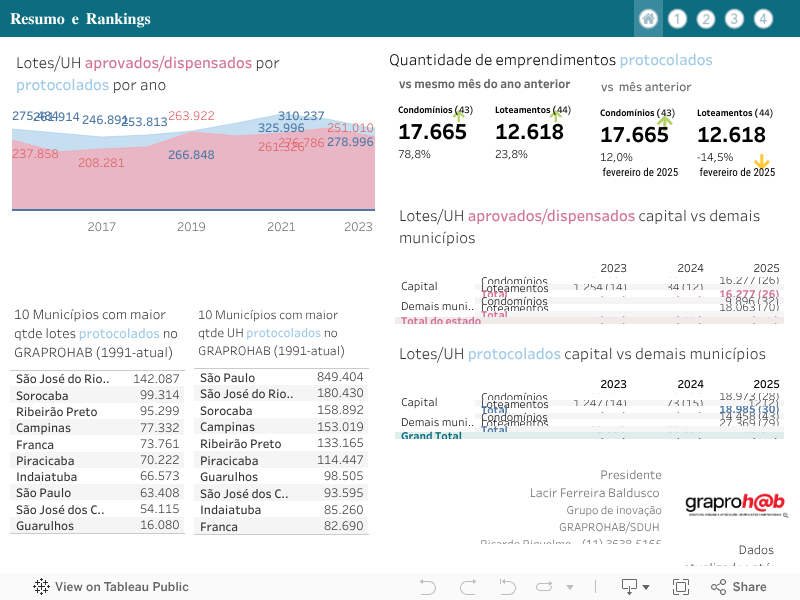Redo the last action
Image resolution: width=800 pixels, height=600 pixels.
point(467,587)
